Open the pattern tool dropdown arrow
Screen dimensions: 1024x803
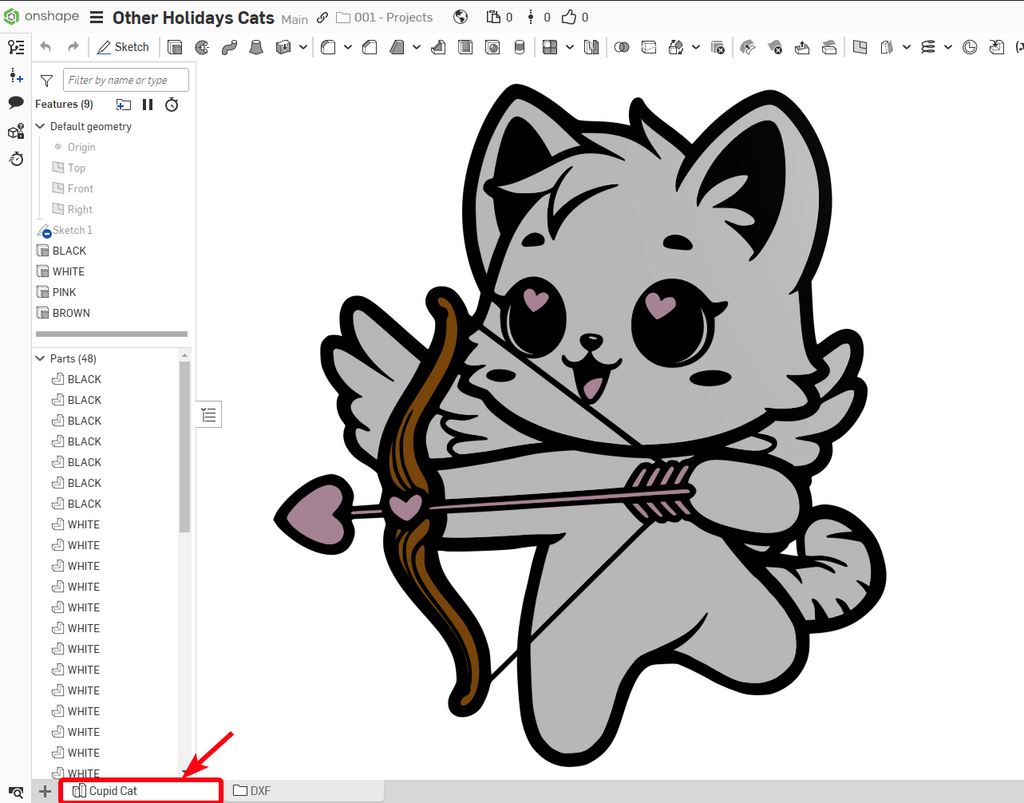pos(570,47)
